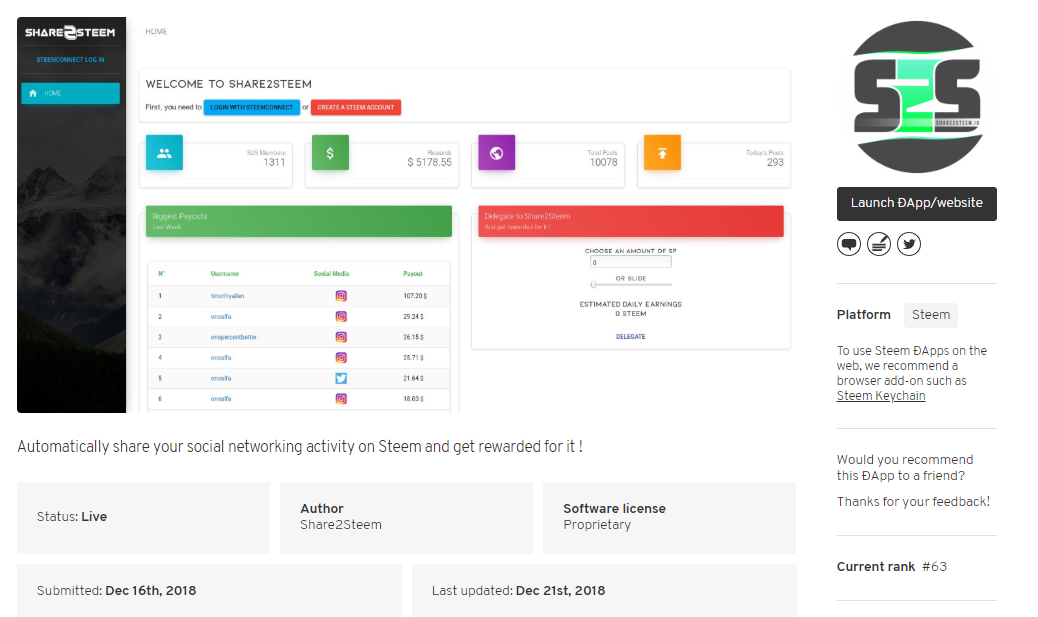
Task: Click Create a Steem Account button
Action: 355,107
